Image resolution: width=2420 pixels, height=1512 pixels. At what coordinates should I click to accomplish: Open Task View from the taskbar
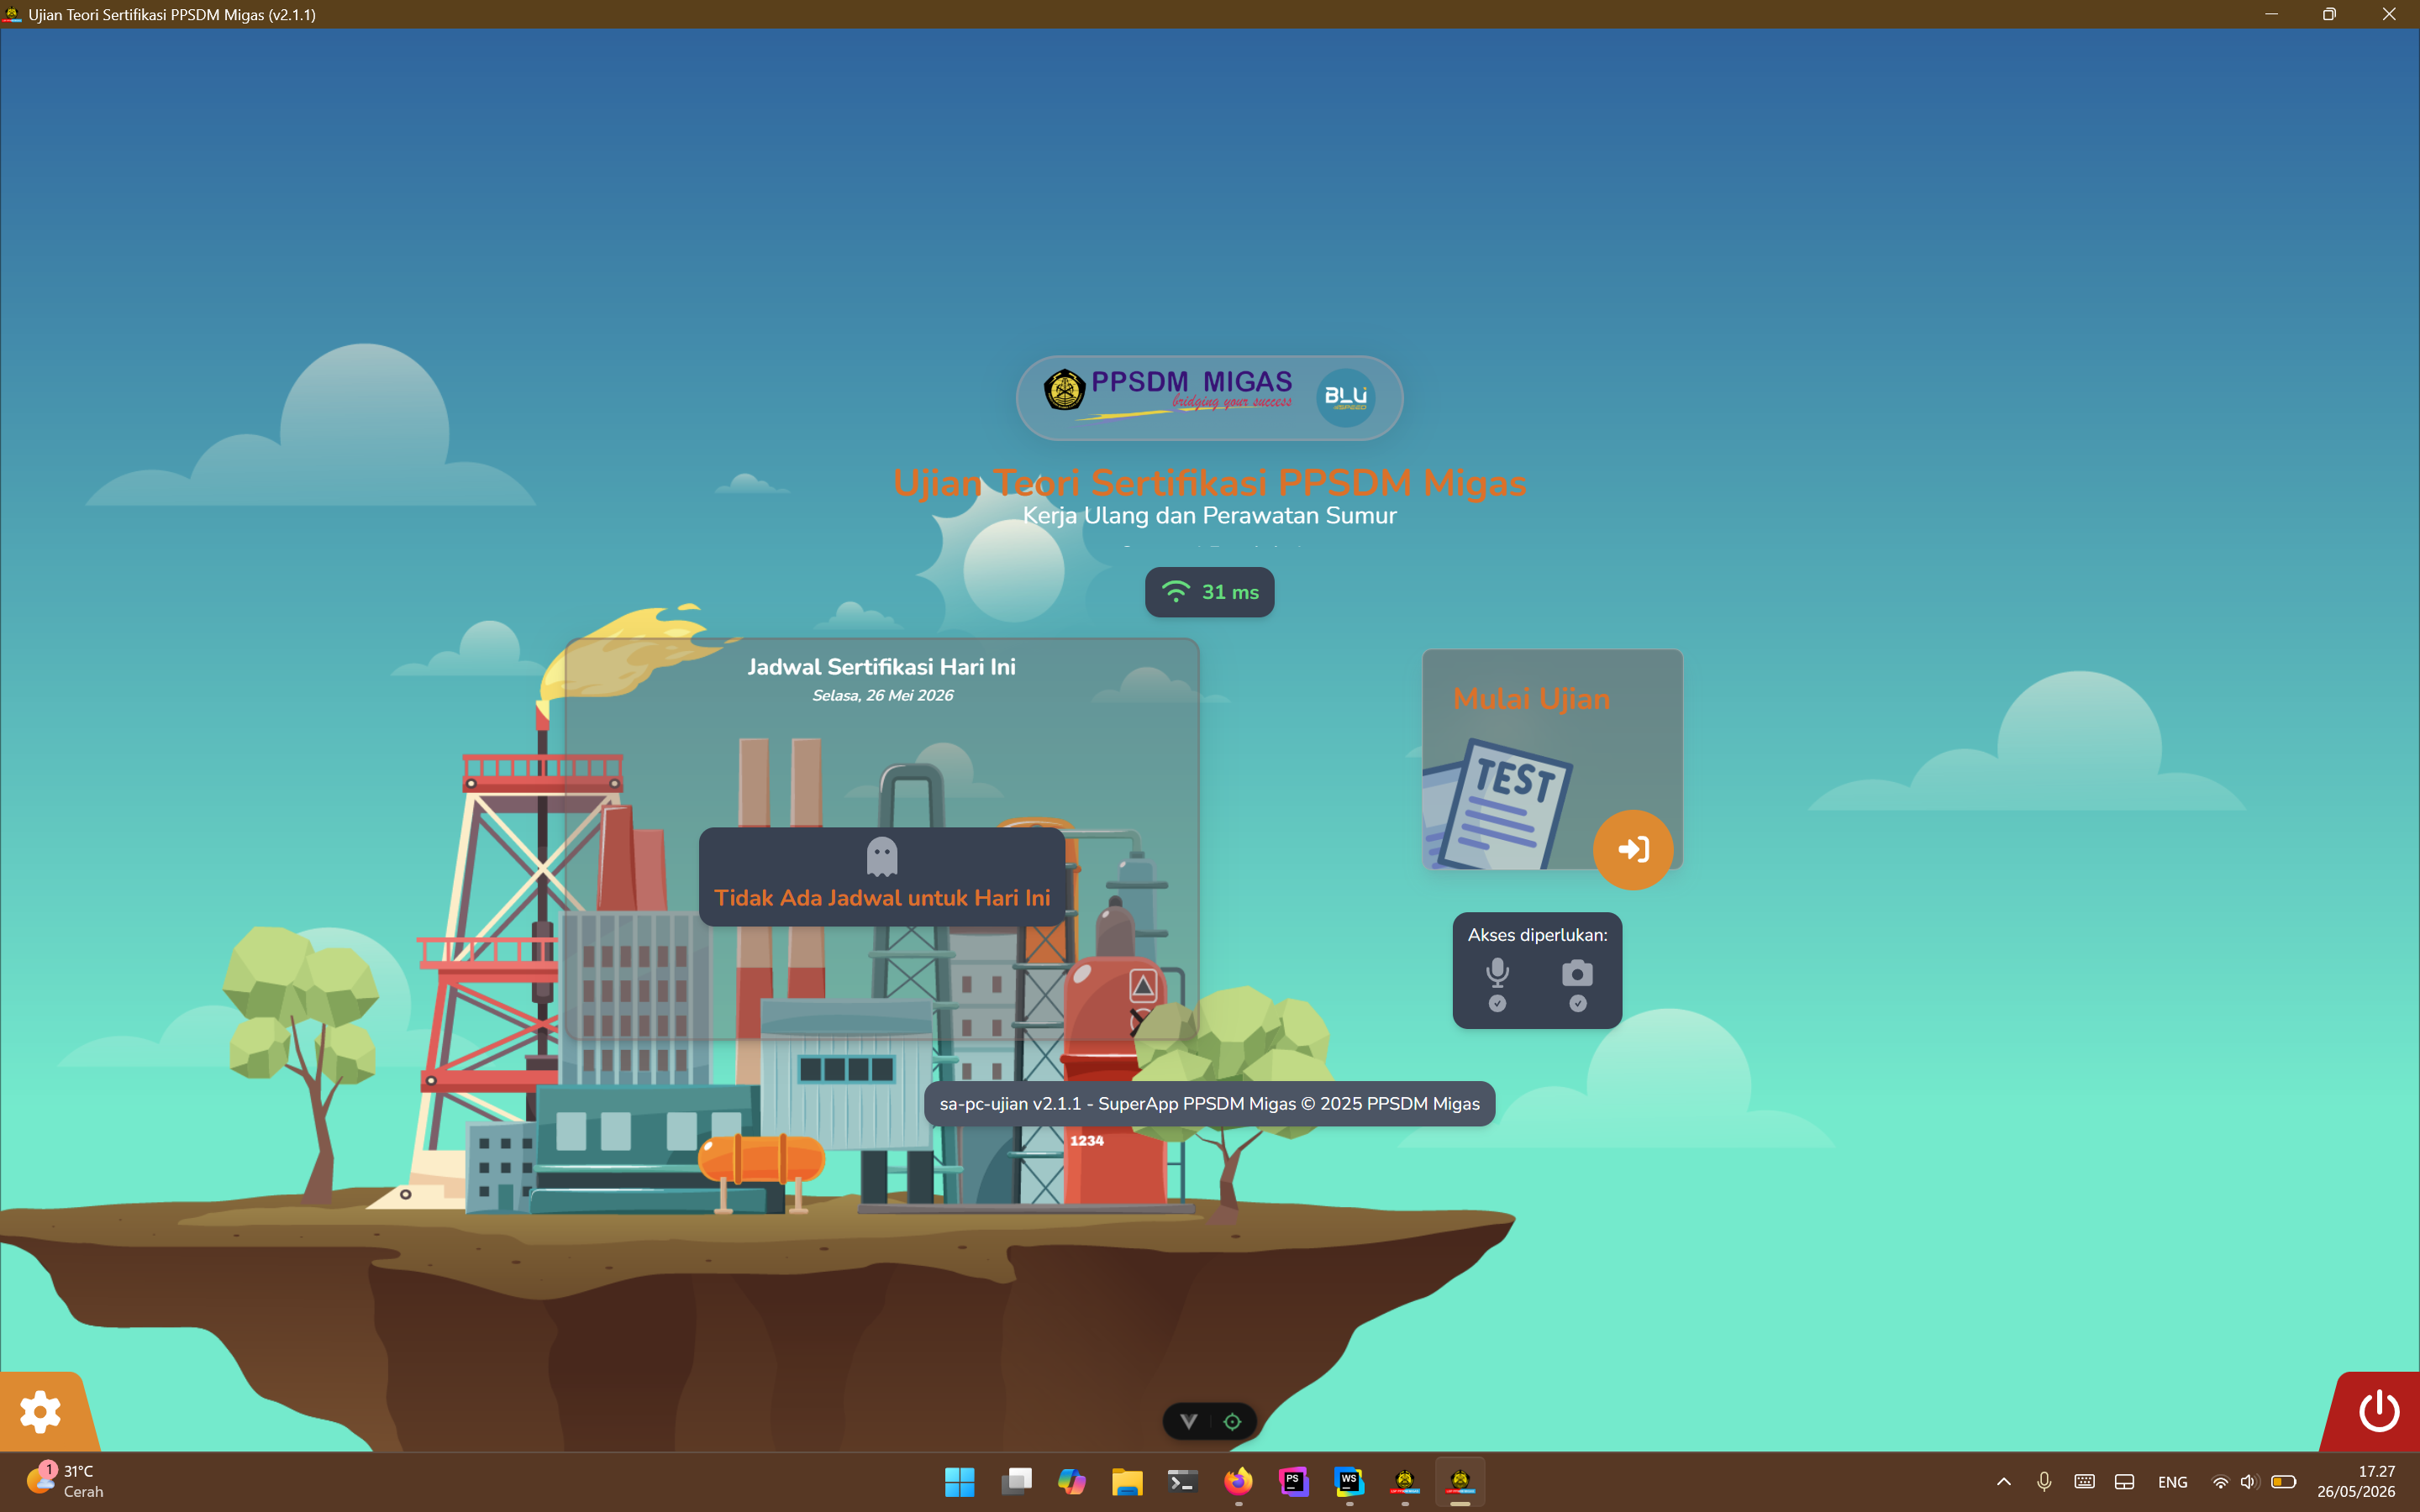(x=1016, y=1481)
